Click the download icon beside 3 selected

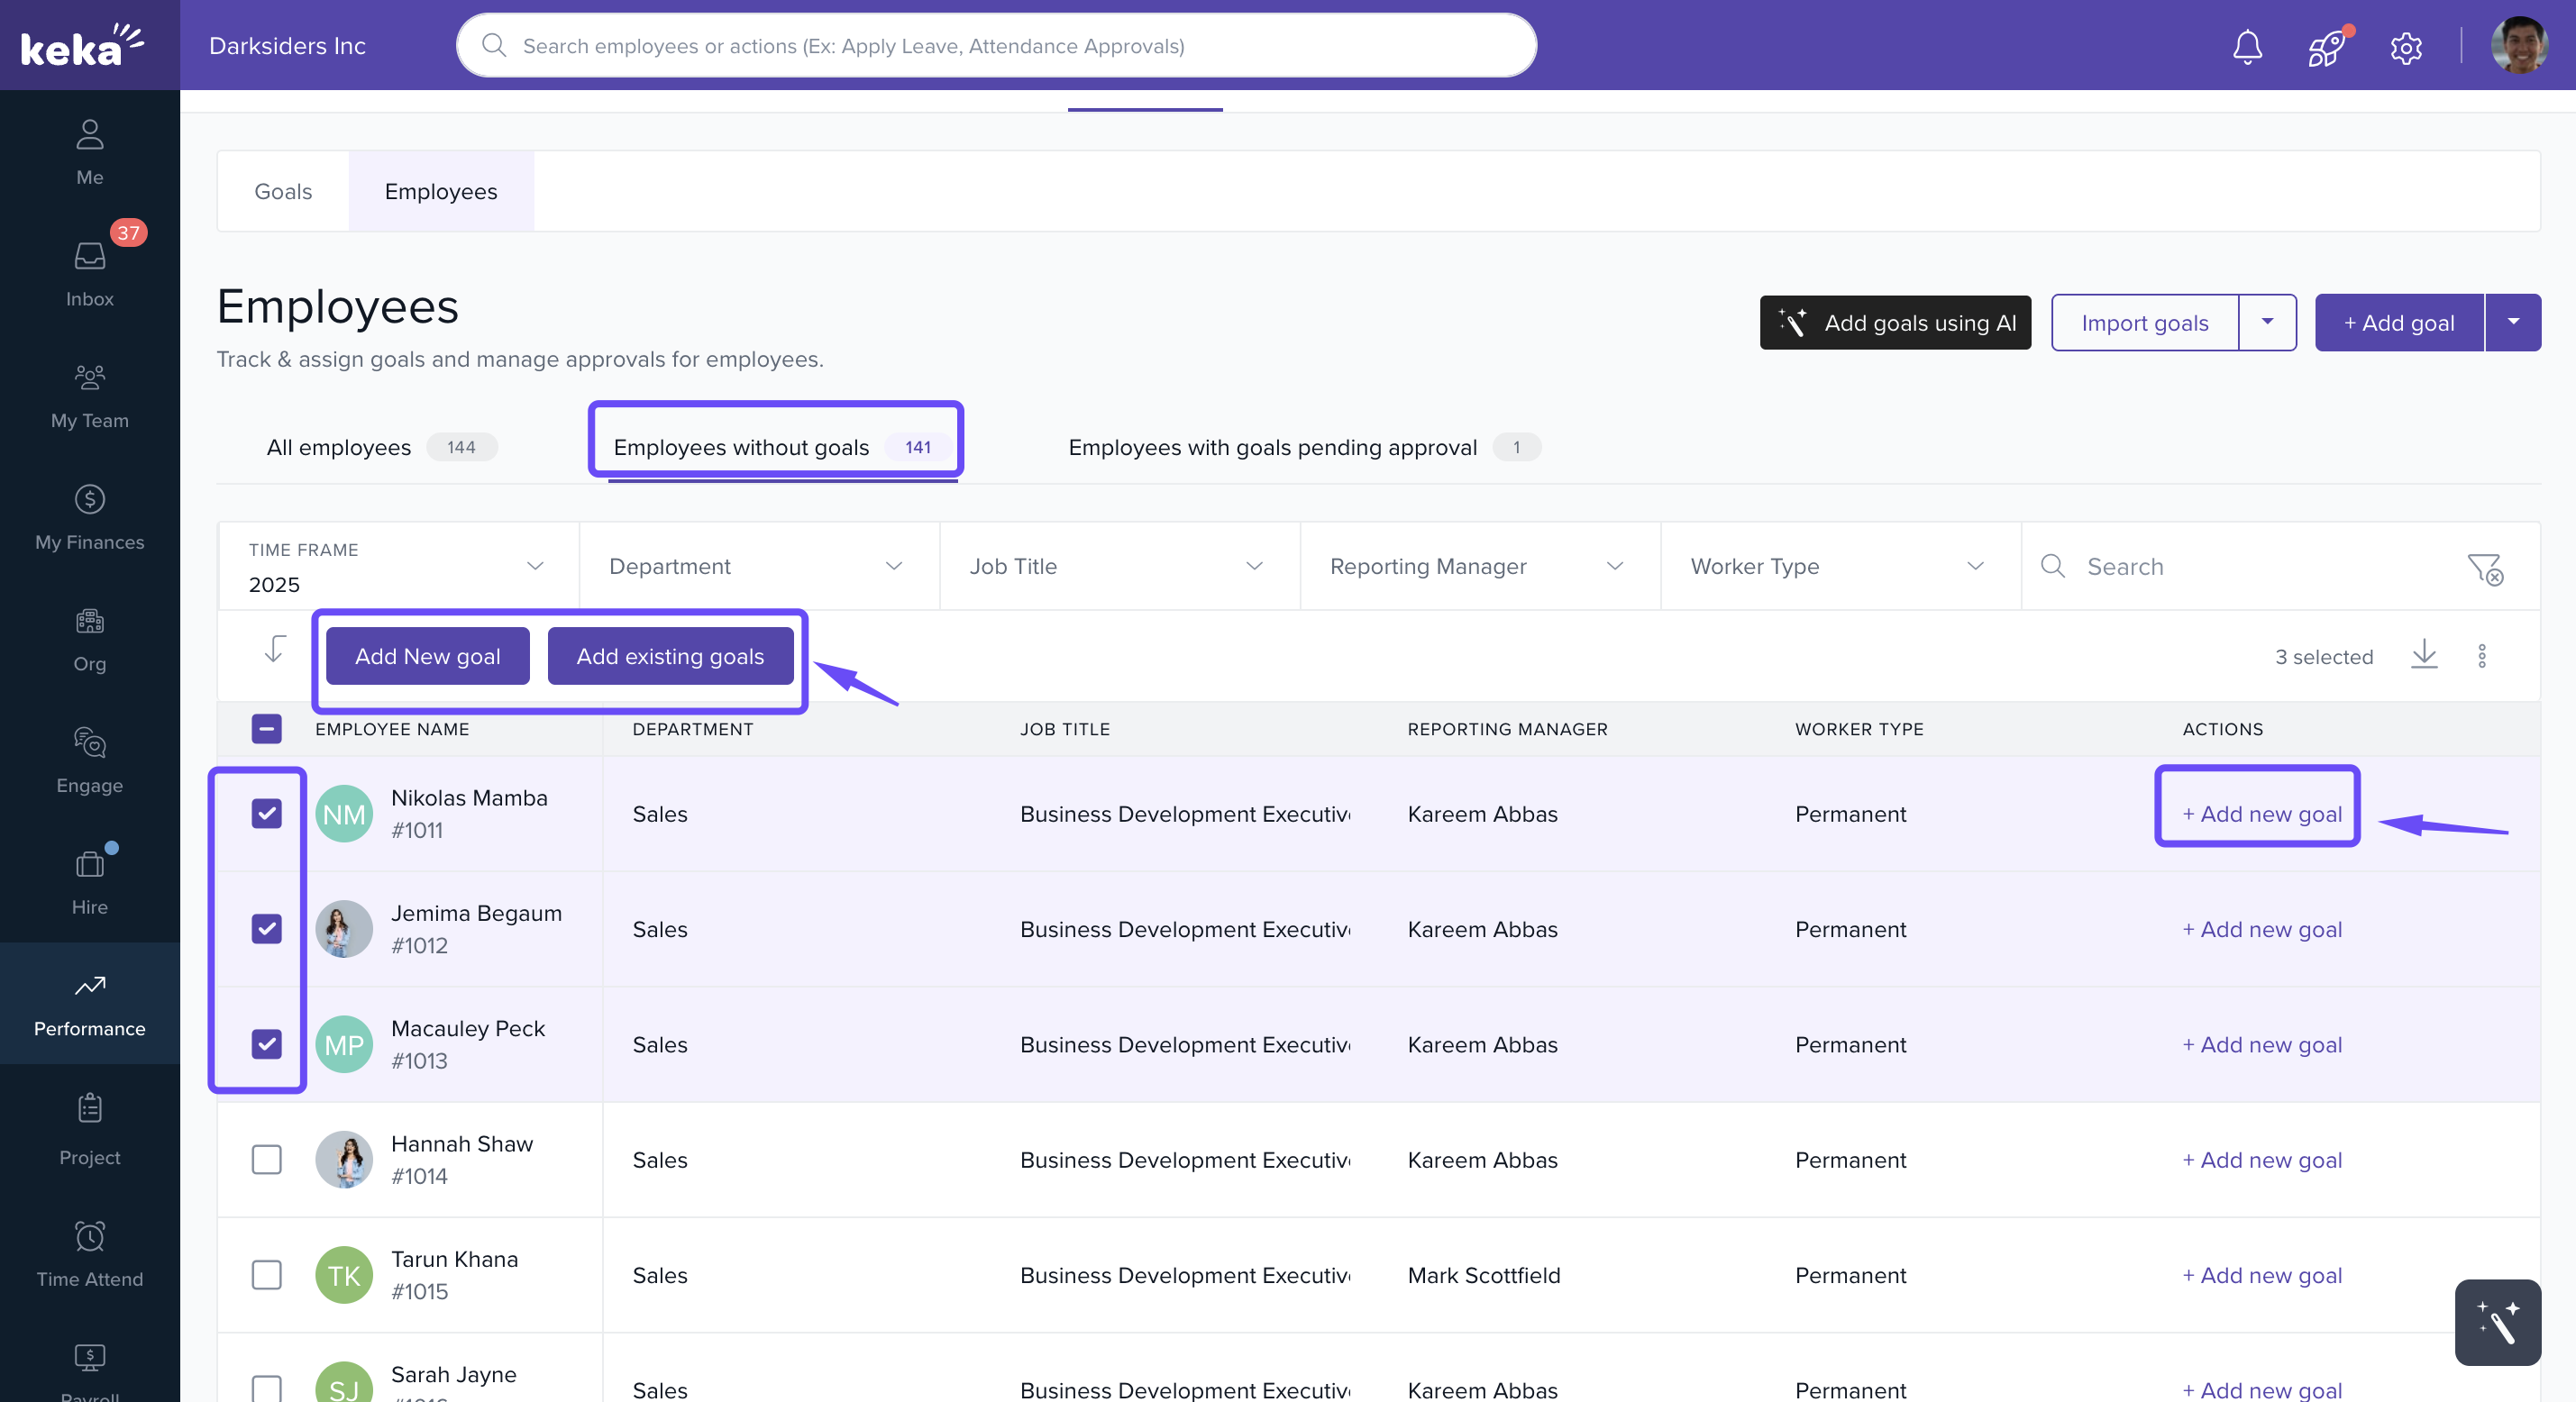coord(2424,656)
